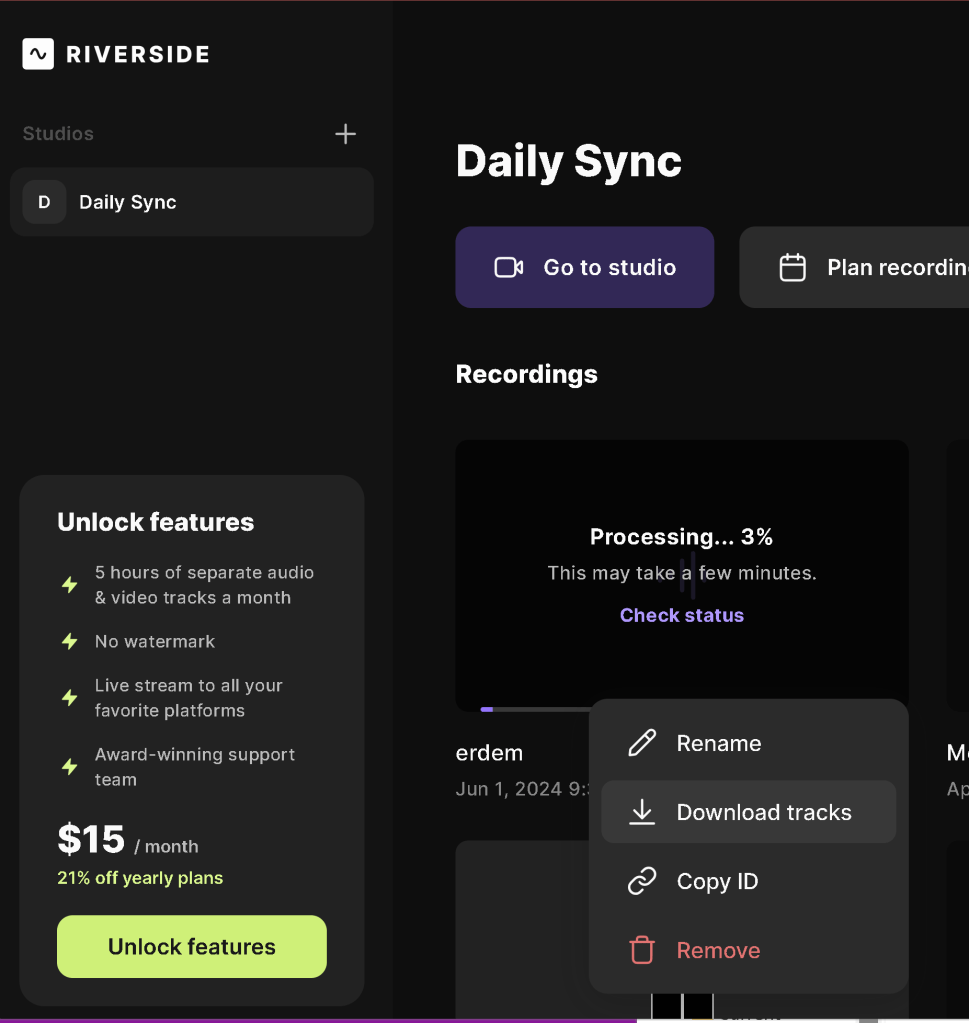Add a new studio with the plus icon

click(345, 134)
